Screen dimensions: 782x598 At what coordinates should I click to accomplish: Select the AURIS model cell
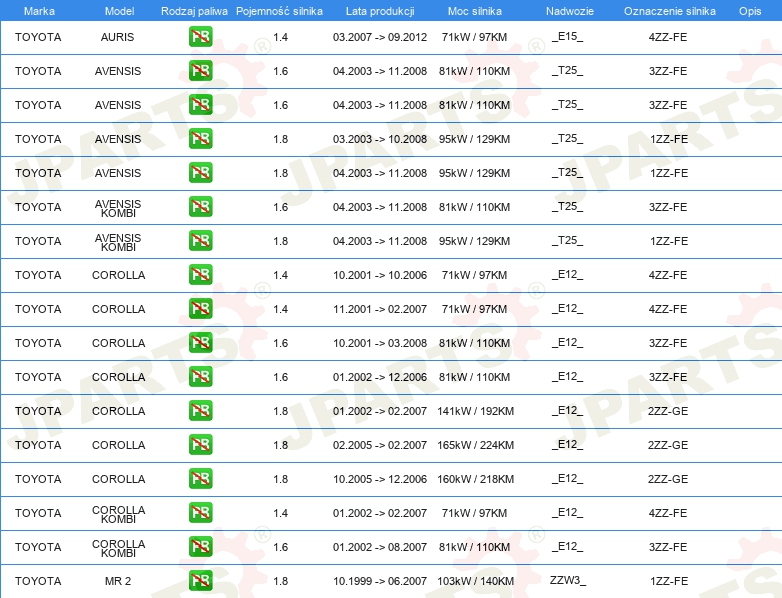[118, 37]
